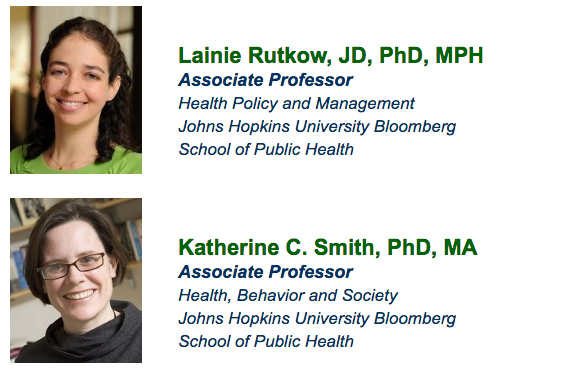Image resolution: width=577 pixels, height=370 pixels.
Task: Click Johns Hopkins University Bloomberg under Smith
Action: (x=317, y=319)
